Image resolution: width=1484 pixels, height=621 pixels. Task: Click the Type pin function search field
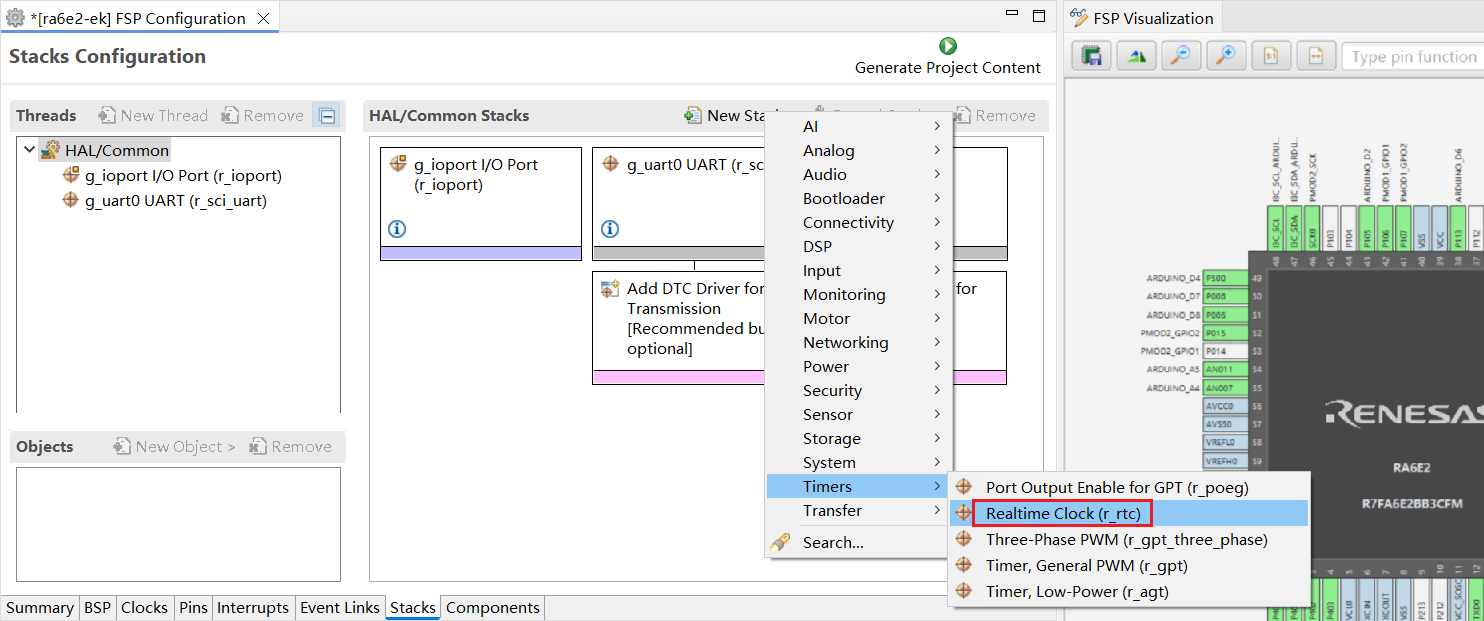point(1412,57)
